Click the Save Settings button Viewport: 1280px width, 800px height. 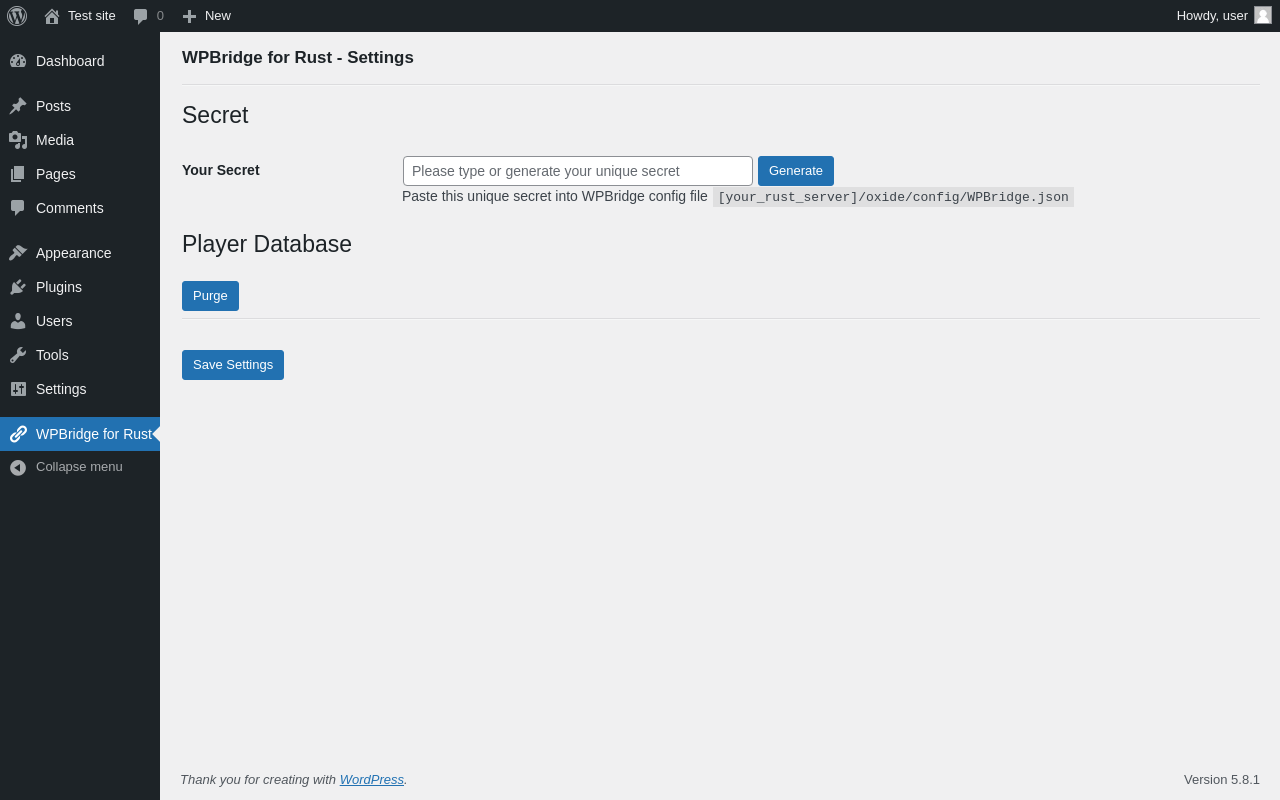(x=233, y=365)
